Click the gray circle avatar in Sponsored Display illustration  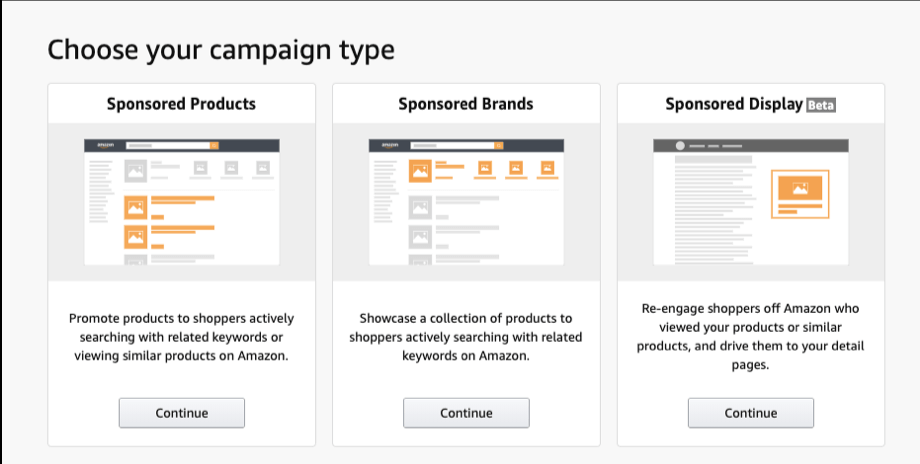(x=680, y=145)
